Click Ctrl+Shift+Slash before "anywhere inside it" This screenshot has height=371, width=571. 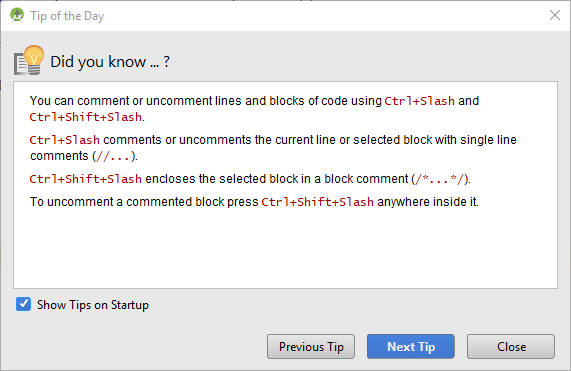tap(318, 202)
